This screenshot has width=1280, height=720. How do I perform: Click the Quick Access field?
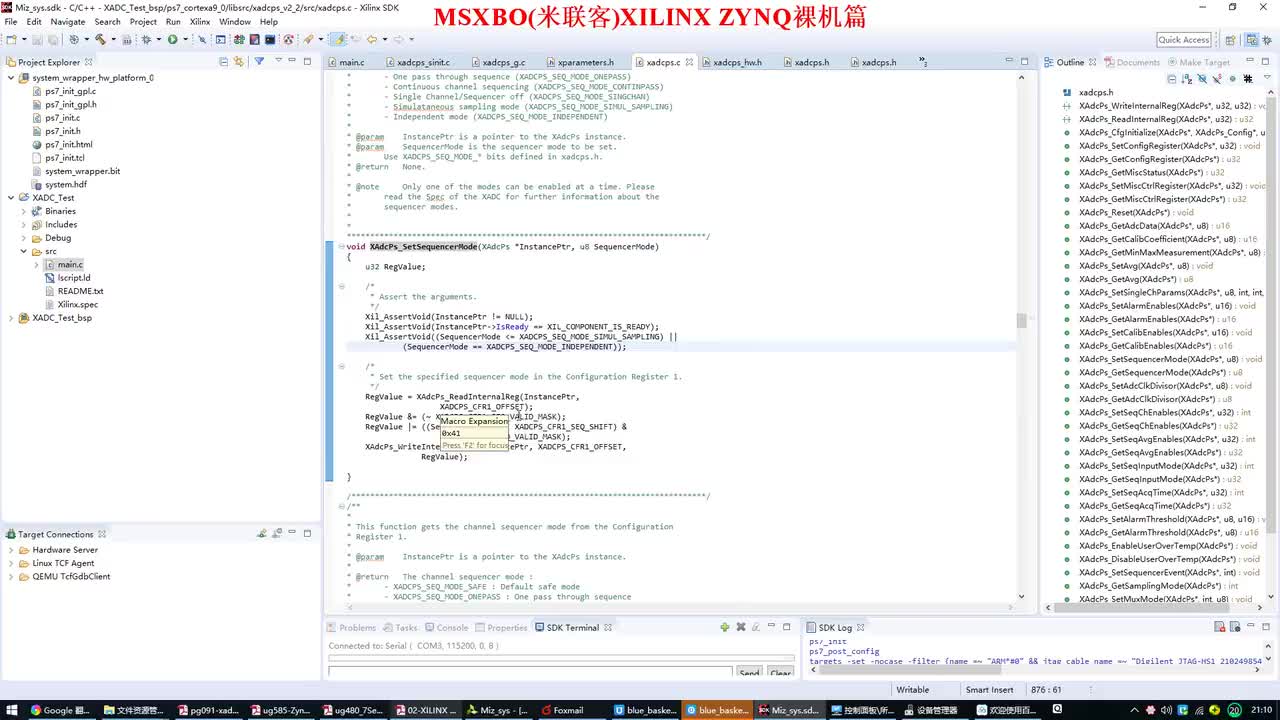pos(1184,40)
